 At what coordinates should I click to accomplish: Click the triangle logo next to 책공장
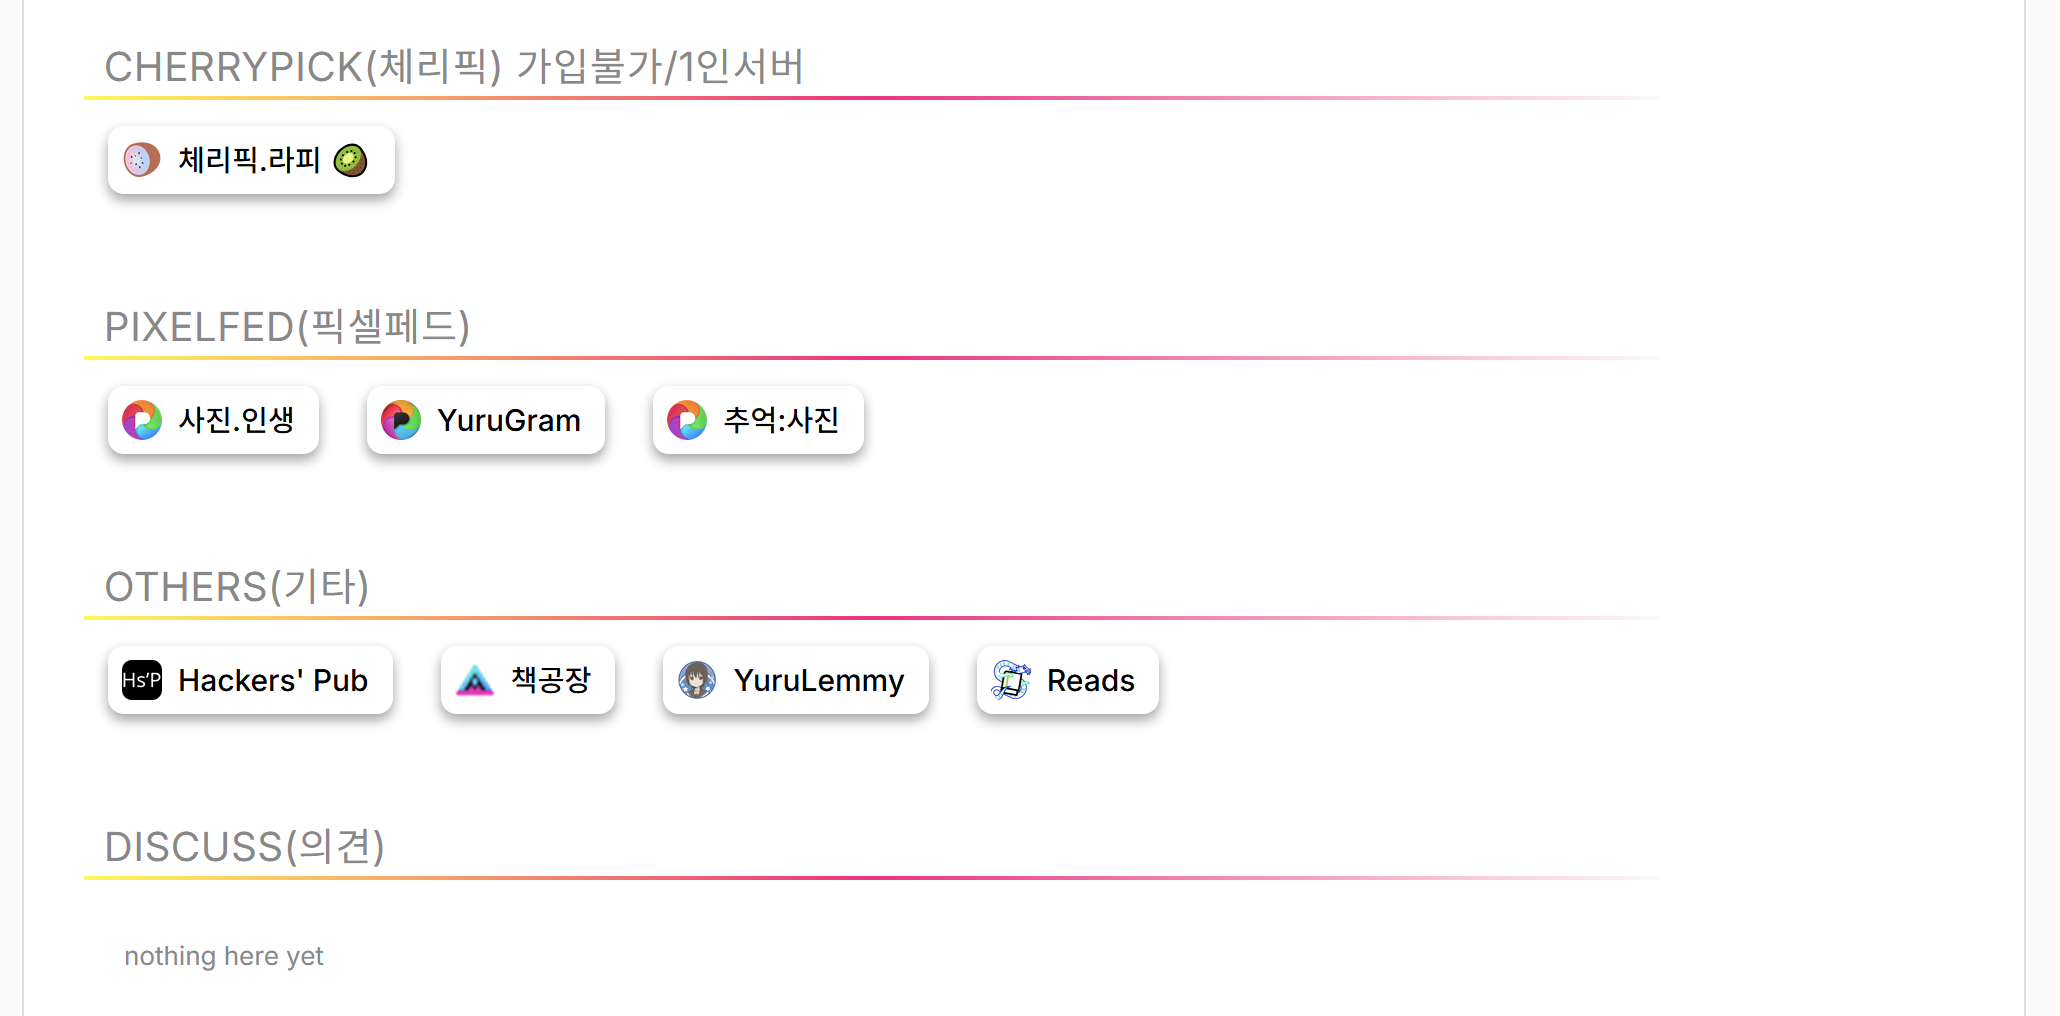(x=475, y=680)
